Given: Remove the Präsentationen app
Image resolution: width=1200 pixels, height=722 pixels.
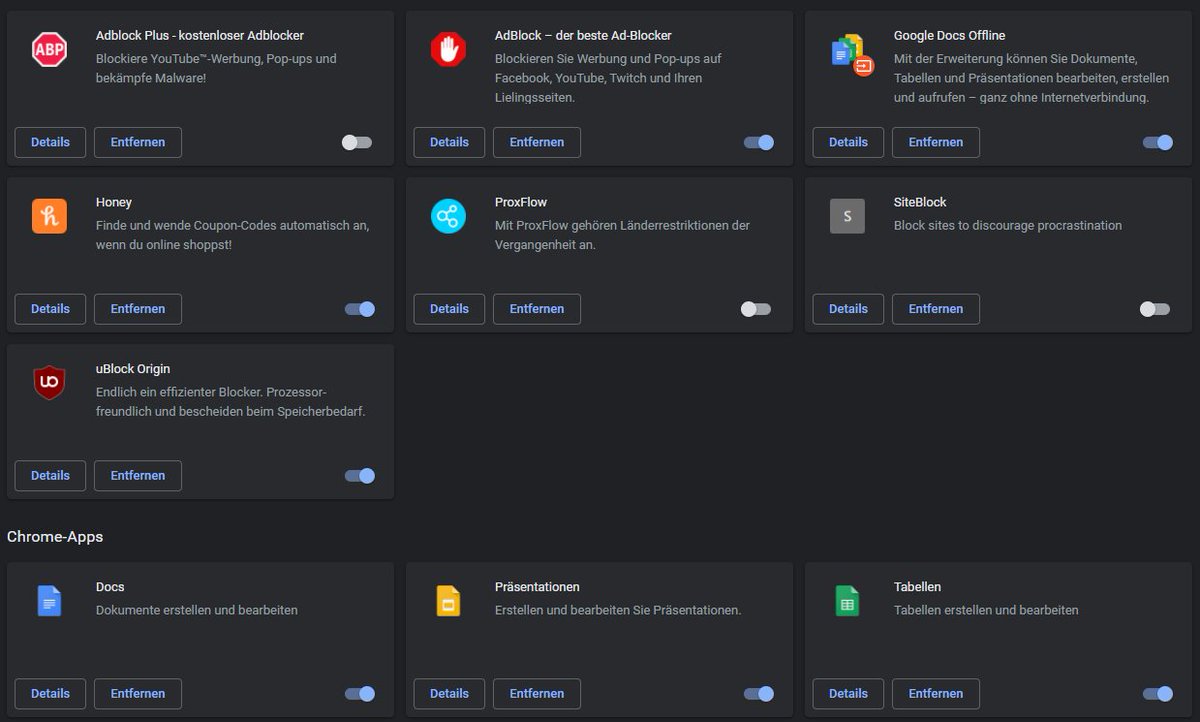Looking at the screenshot, I should point(537,694).
